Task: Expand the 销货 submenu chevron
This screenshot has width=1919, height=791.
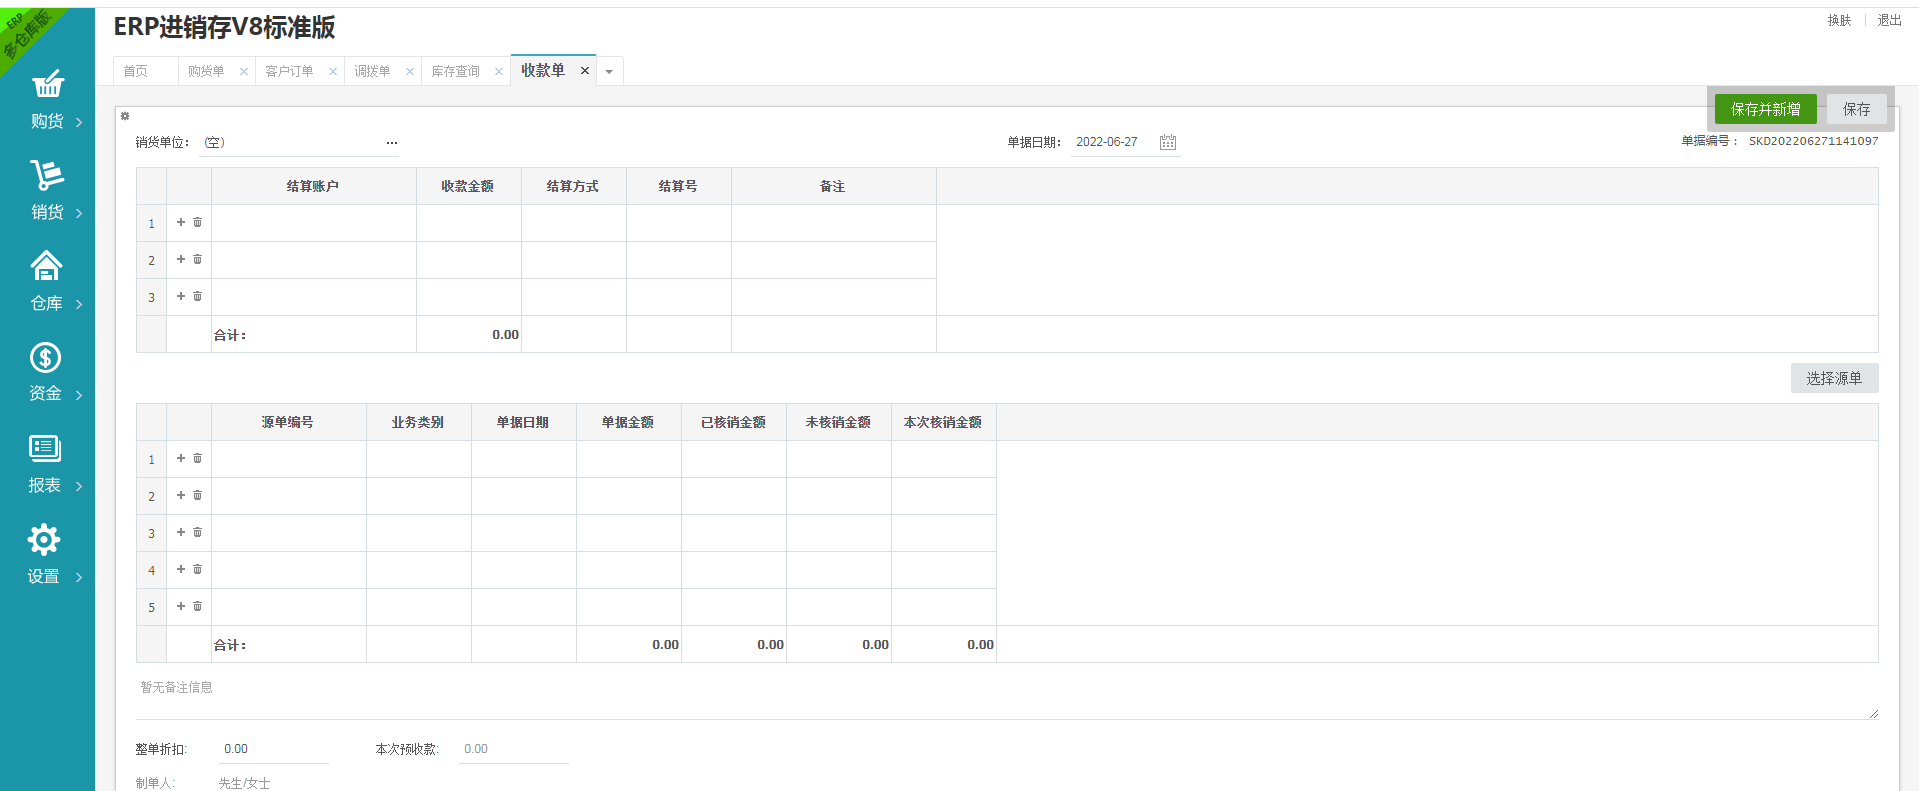Action: pyautogui.click(x=79, y=213)
